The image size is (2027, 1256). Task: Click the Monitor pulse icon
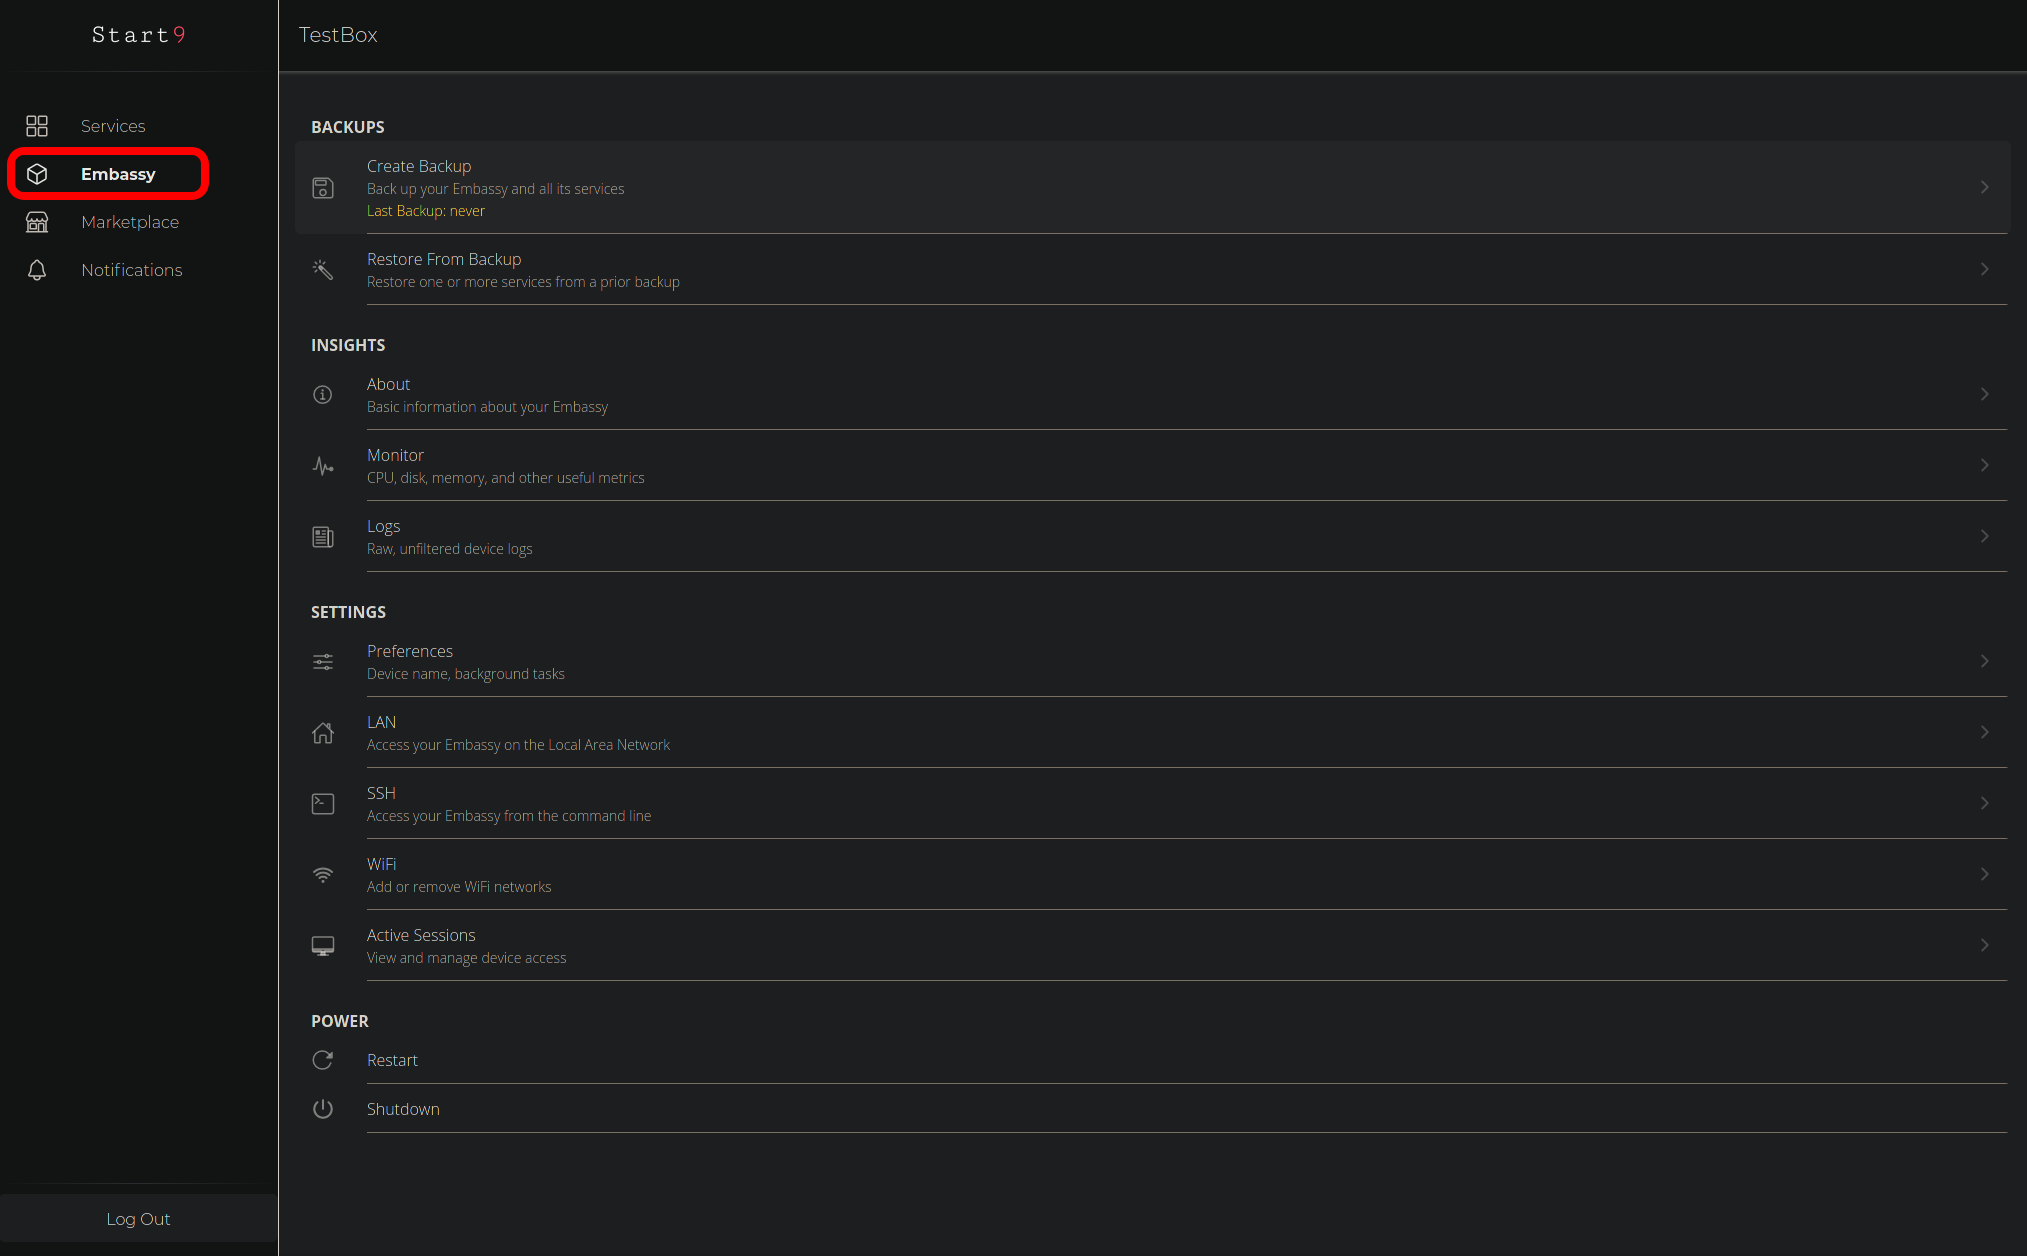(x=323, y=466)
